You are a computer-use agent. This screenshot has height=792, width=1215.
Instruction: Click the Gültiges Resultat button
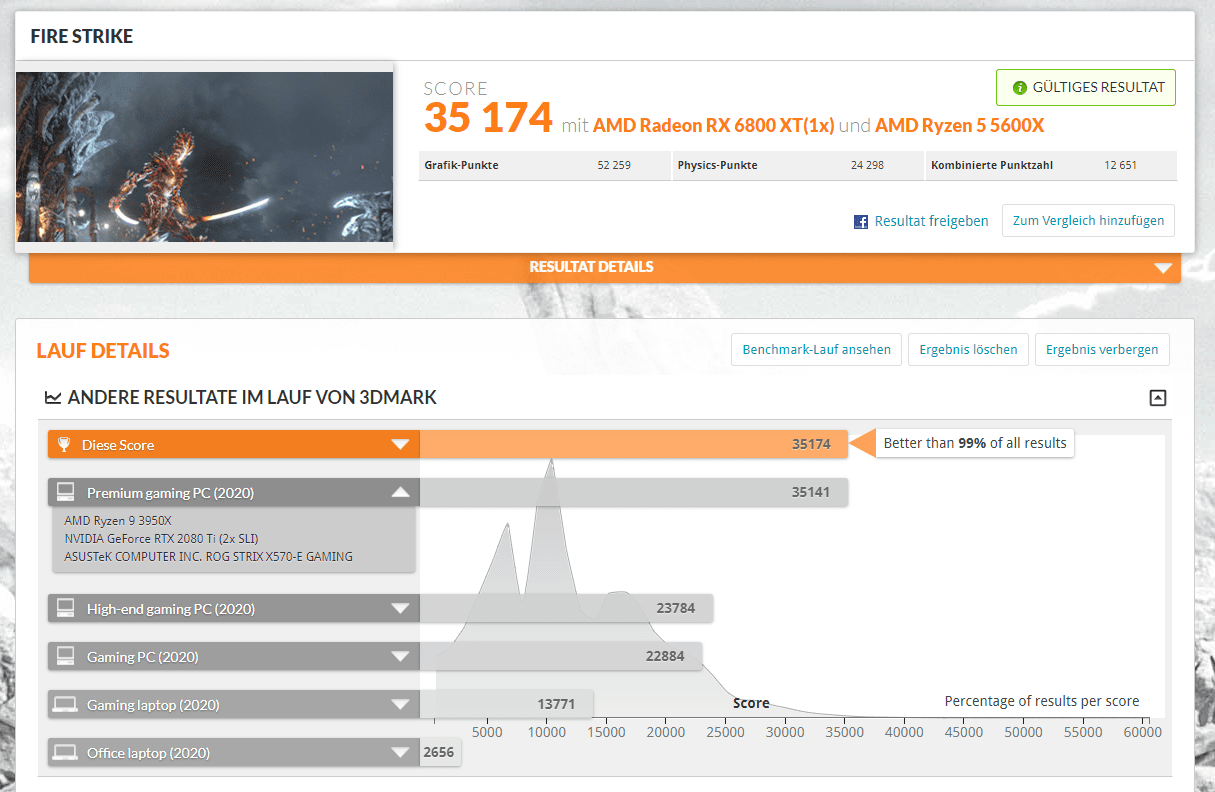click(x=1086, y=88)
